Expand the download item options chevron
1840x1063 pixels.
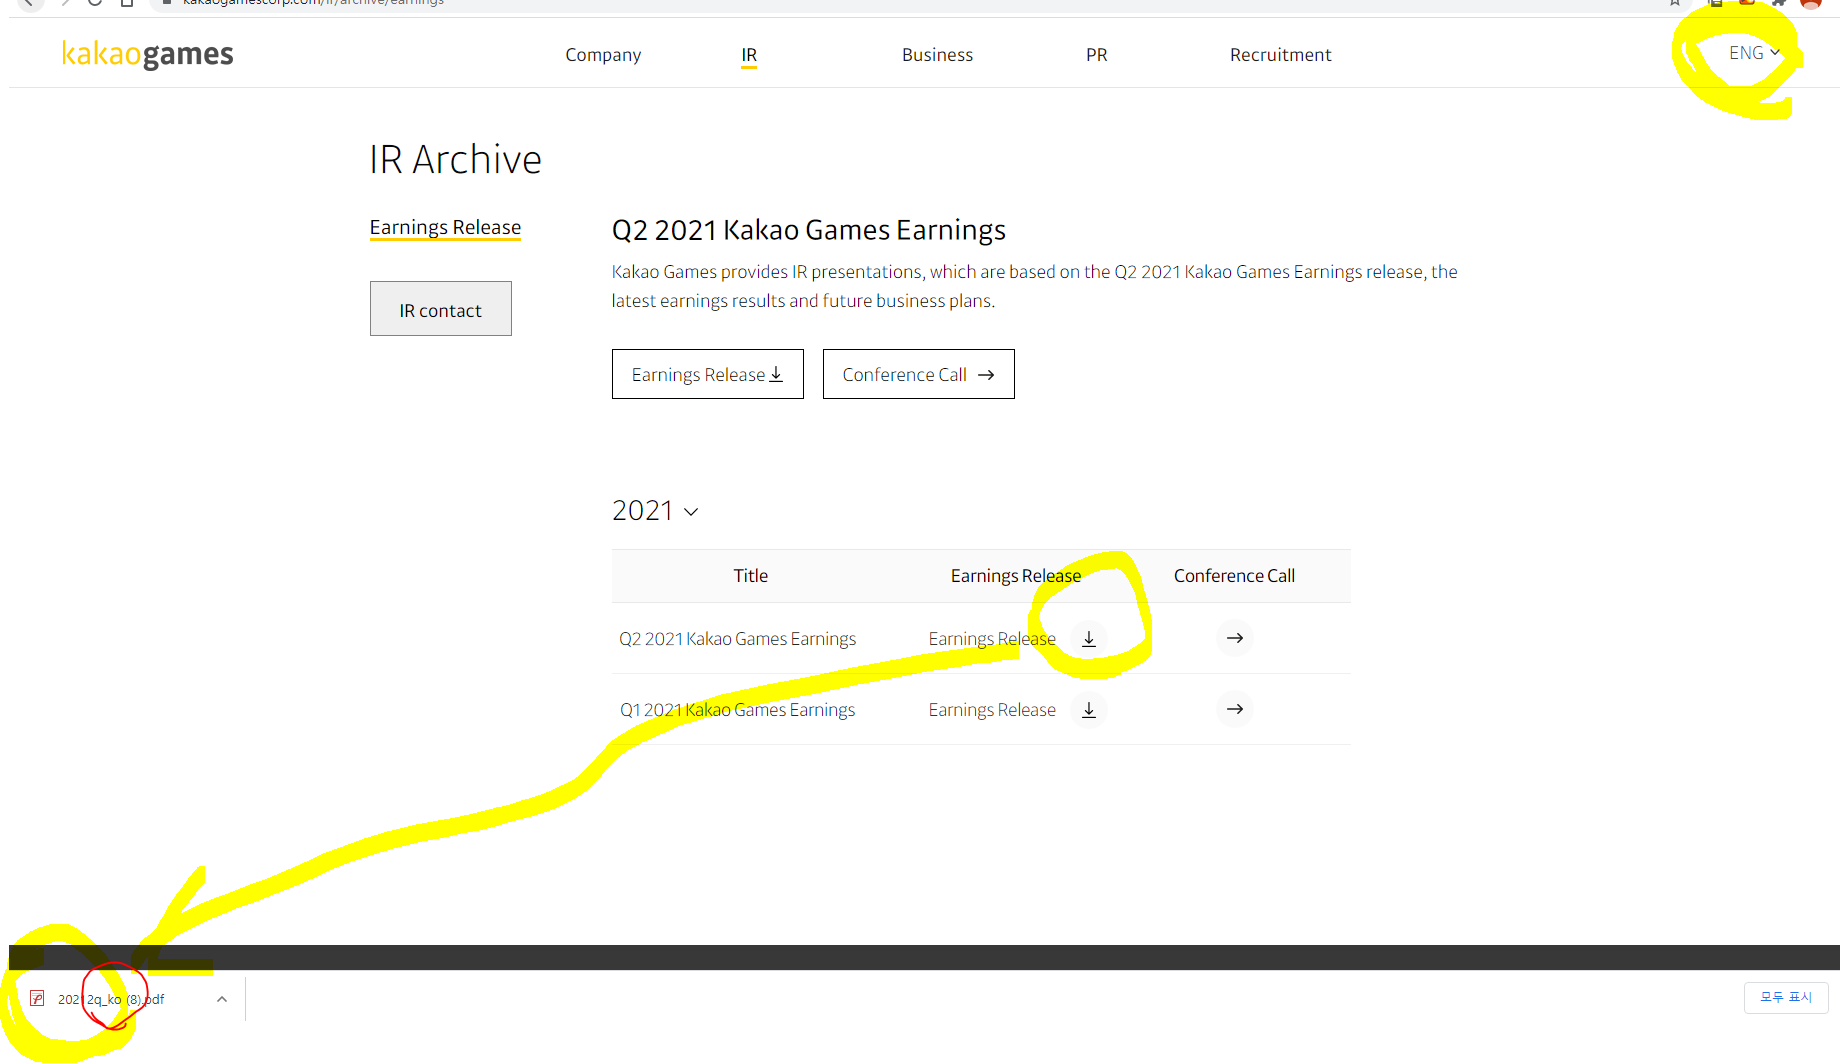point(222,999)
